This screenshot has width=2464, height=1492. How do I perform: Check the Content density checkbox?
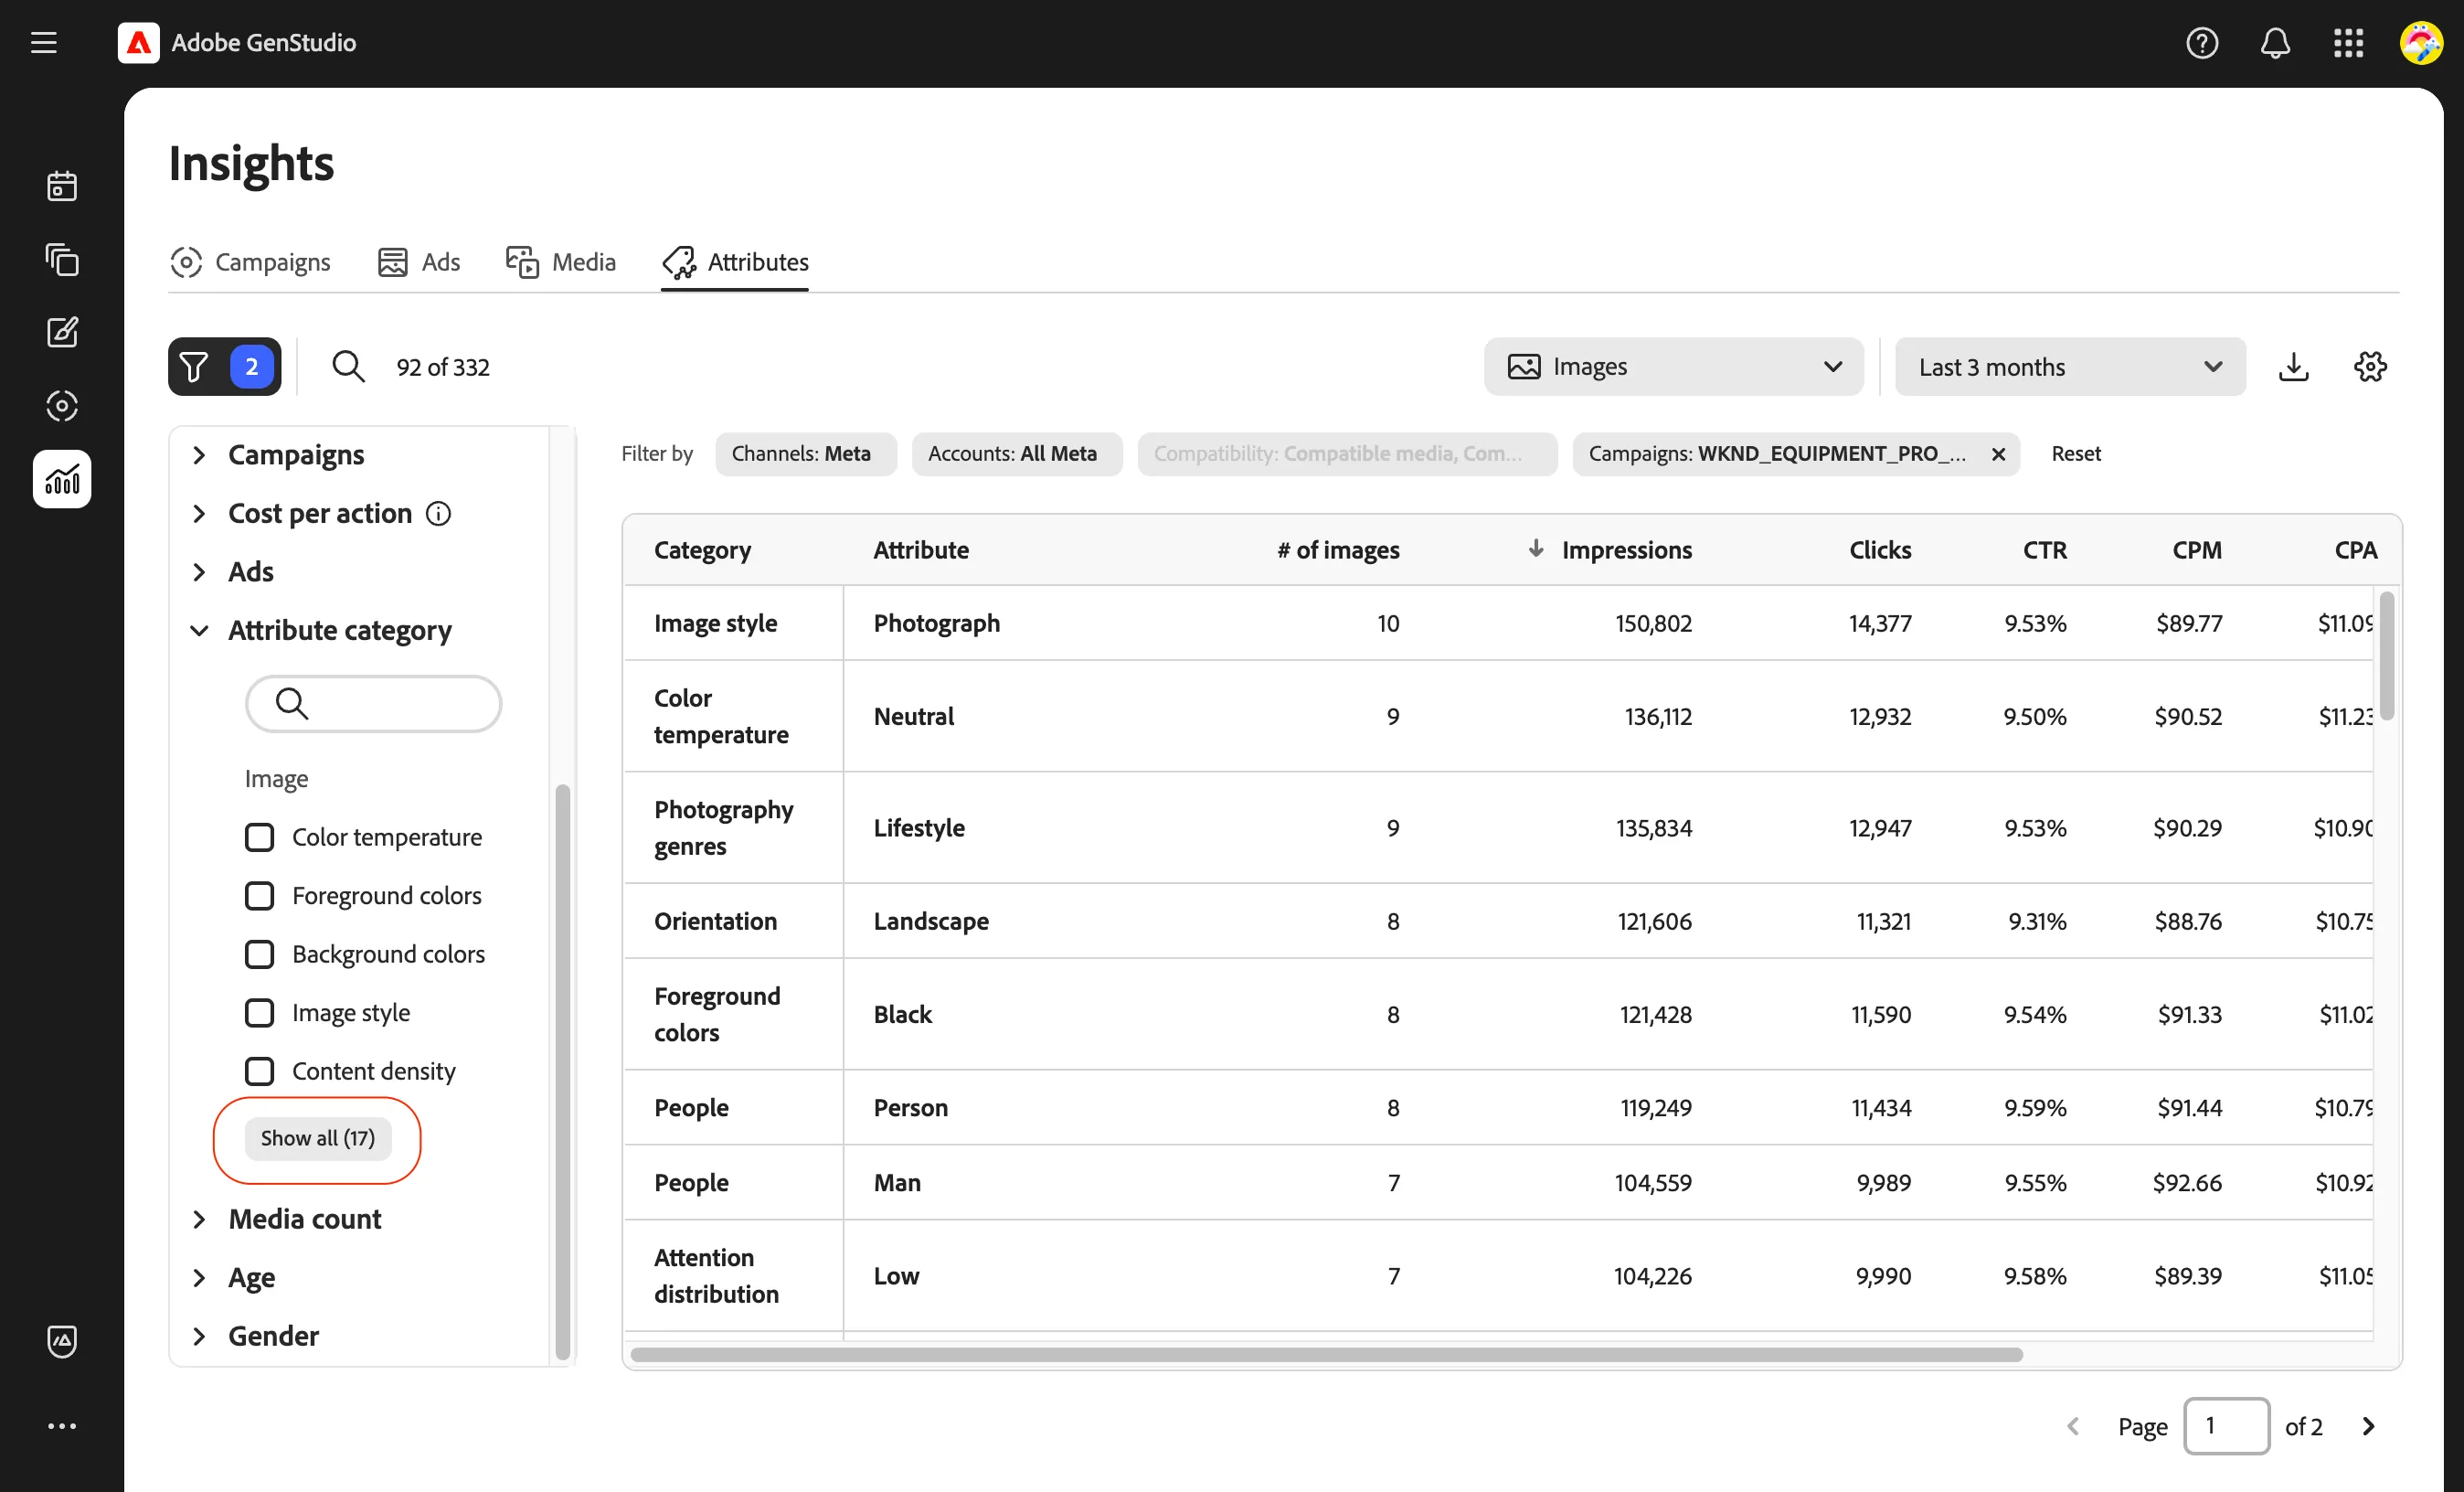[x=259, y=1071]
